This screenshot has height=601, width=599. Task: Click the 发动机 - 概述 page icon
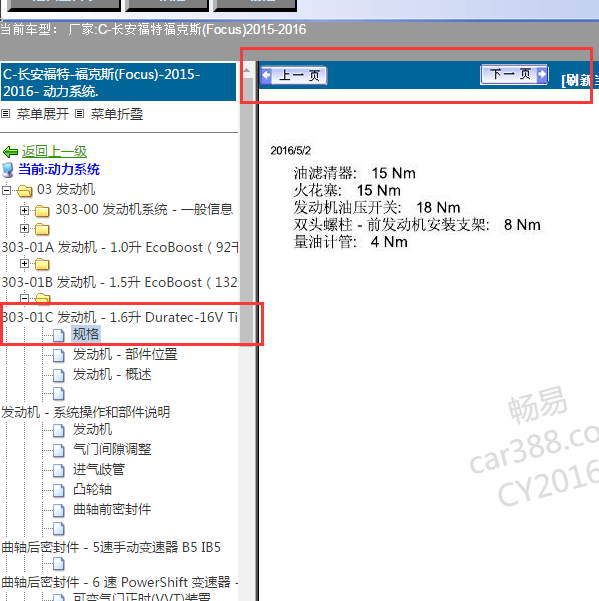[x=58, y=375]
